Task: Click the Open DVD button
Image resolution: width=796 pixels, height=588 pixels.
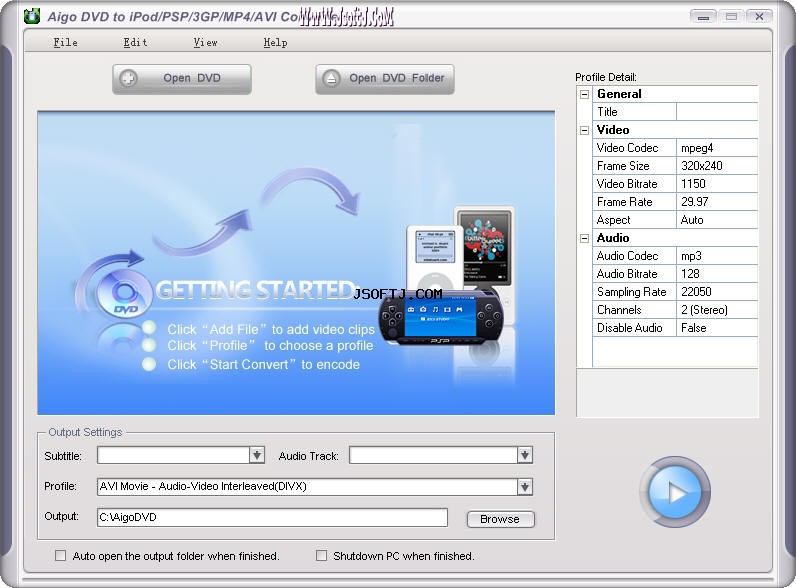Action: pyautogui.click(x=182, y=79)
